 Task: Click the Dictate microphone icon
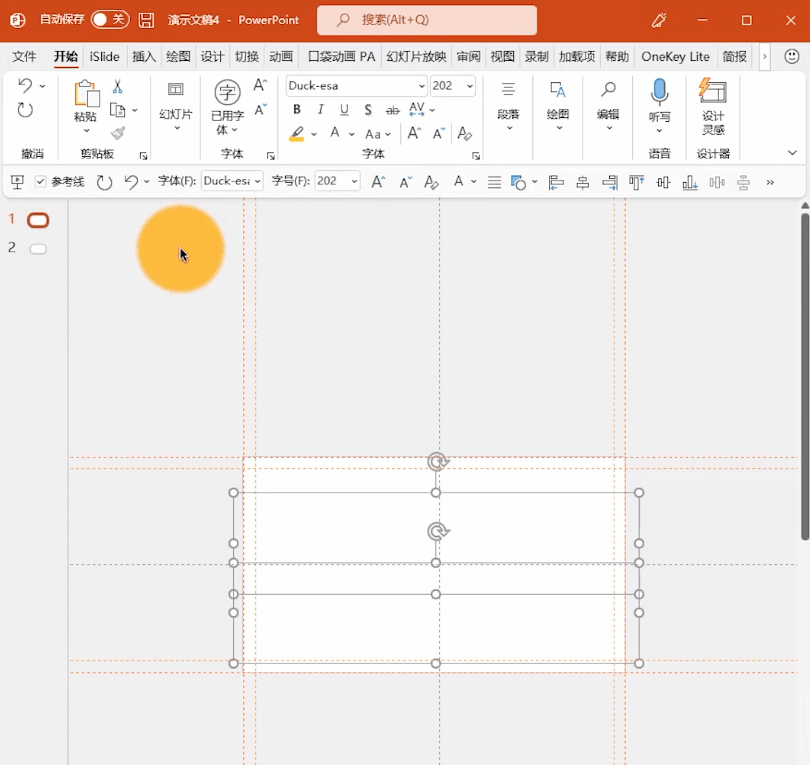click(659, 93)
